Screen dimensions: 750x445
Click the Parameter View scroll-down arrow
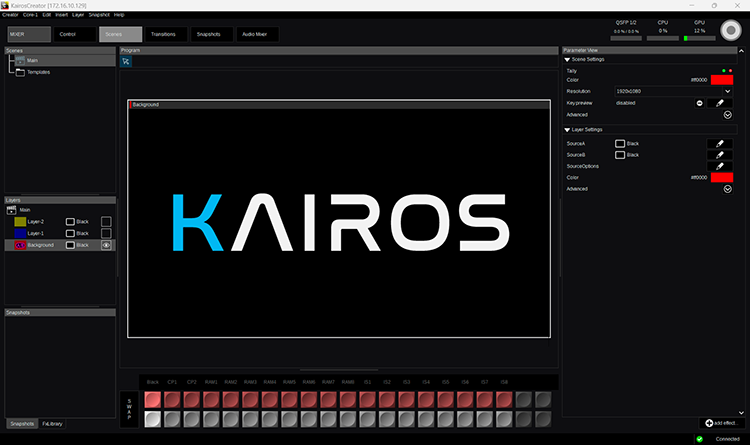(741, 413)
